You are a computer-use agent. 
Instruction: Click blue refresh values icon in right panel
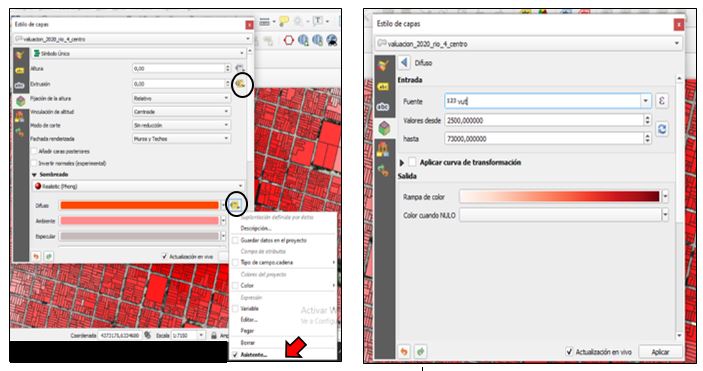point(662,129)
